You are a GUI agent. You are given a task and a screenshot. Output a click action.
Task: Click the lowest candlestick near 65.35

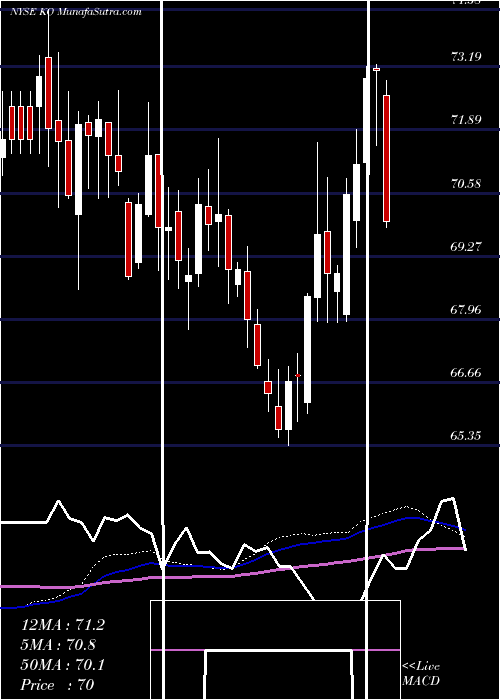(x=288, y=405)
